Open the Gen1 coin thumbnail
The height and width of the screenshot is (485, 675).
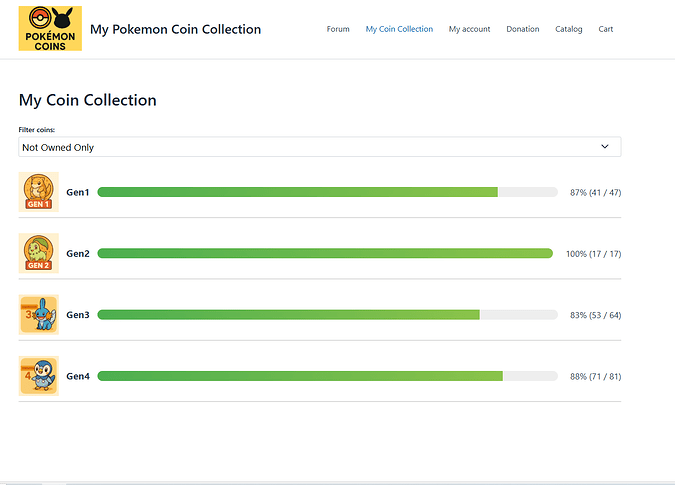(39, 192)
